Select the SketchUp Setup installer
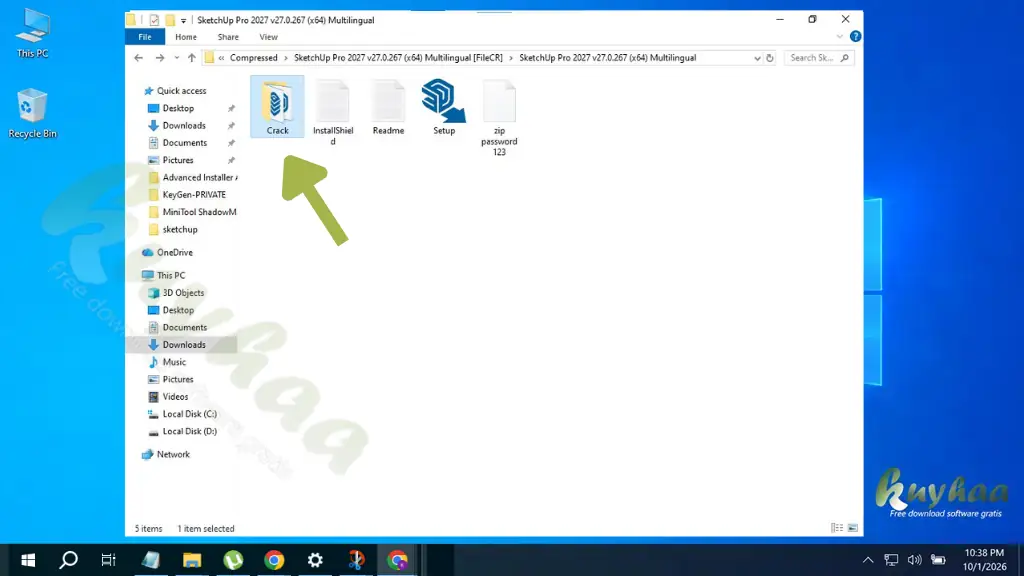Image resolution: width=1024 pixels, height=576 pixels. pos(444,106)
